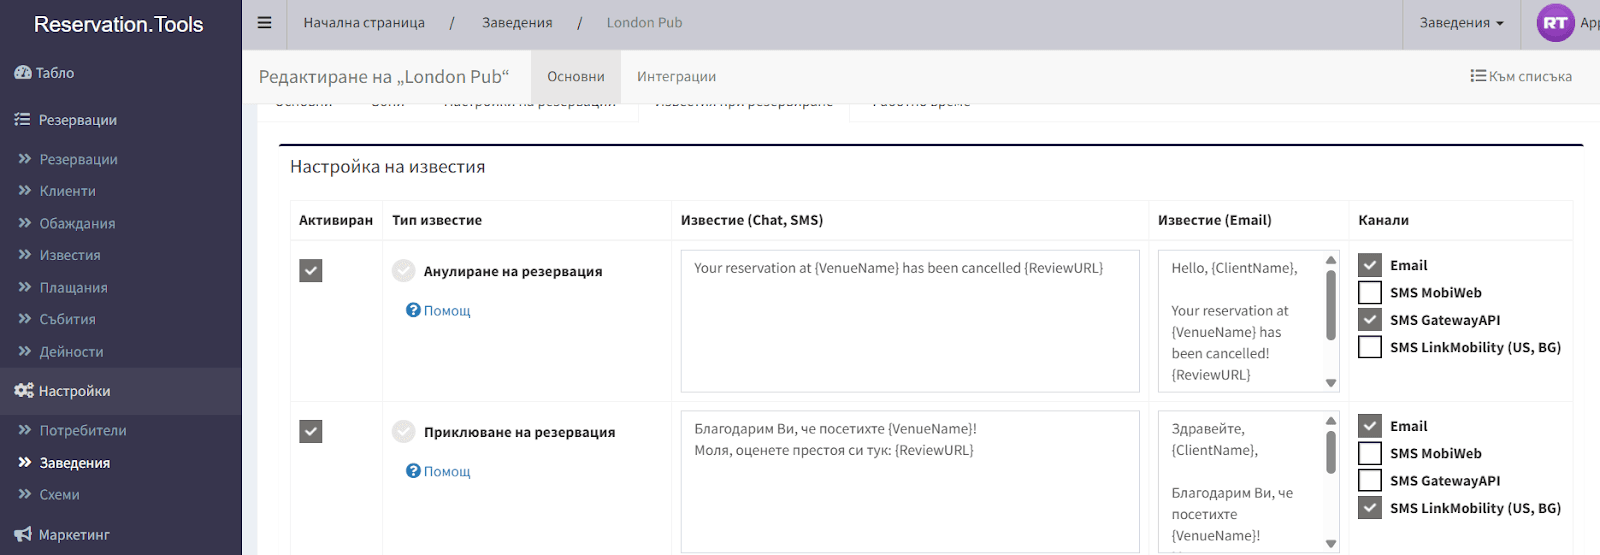Image resolution: width=1600 pixels, height=555 pixels.
Task: Switch to the Интеграции tab
Action: [x=676, y=77]
